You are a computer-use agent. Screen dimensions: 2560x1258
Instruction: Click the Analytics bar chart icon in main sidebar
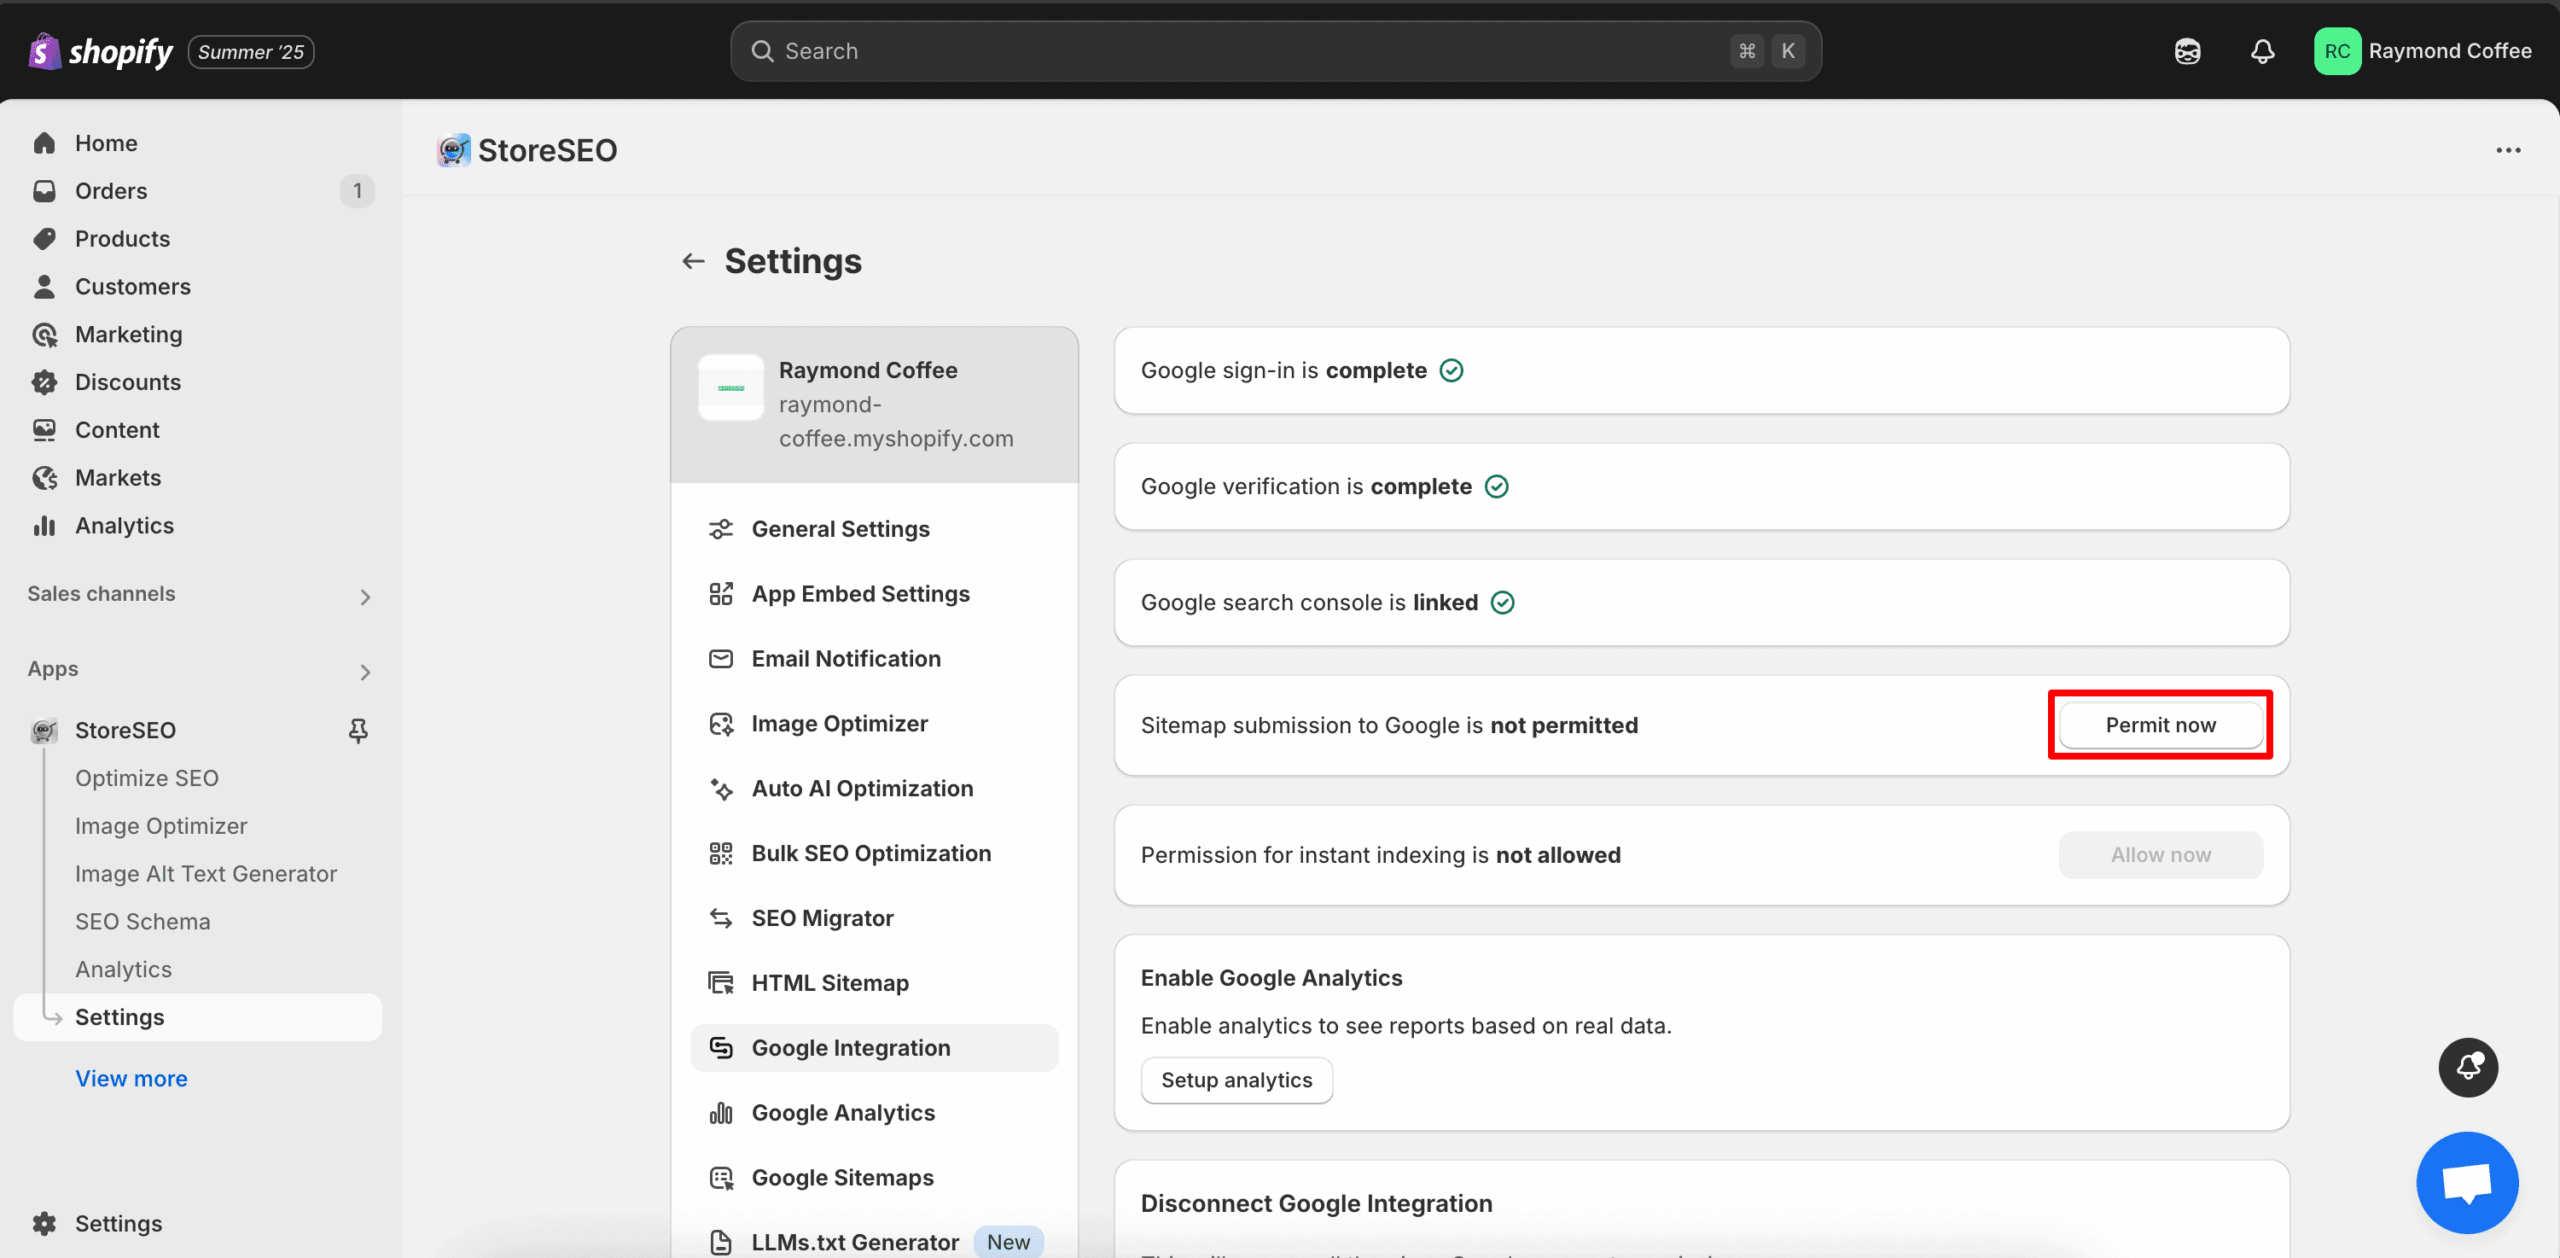click(x=44, y=526)
